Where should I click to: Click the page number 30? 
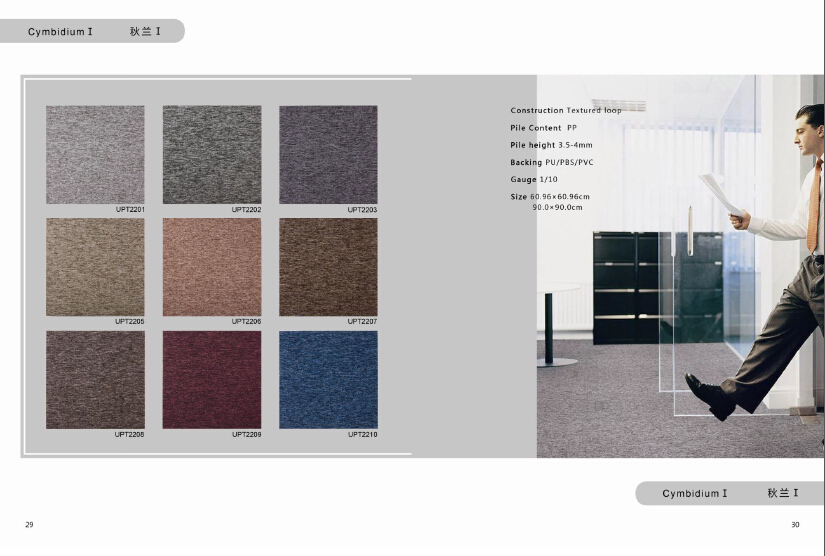pos(795,525)
